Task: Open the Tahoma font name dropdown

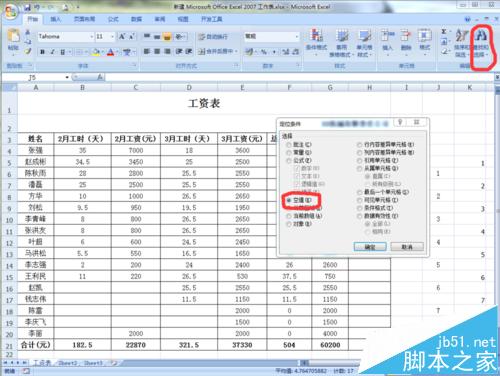Action: [x=92, y=36]
